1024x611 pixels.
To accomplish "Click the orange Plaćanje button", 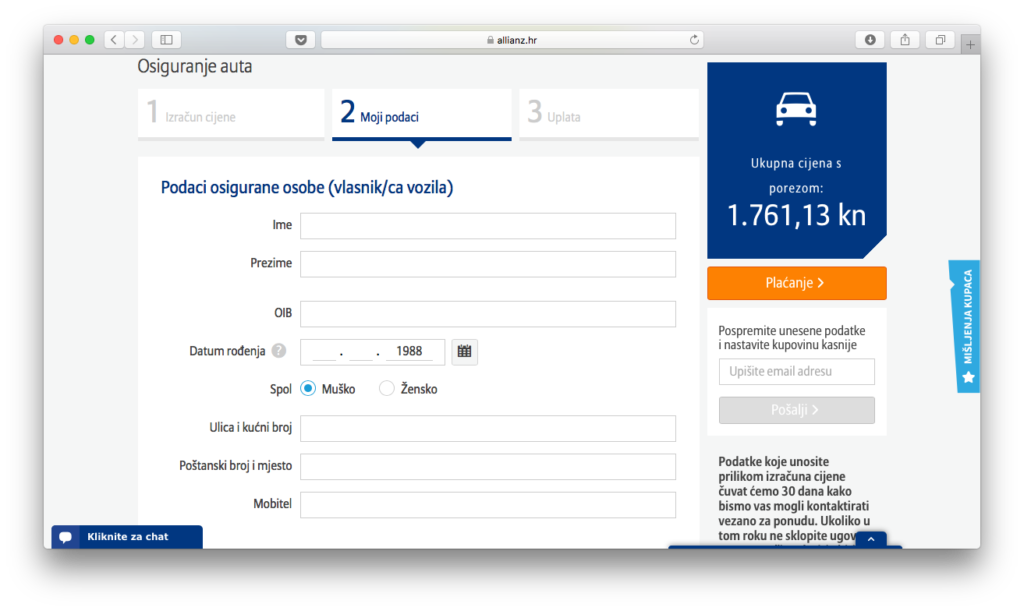I will [x=796, y=283].
